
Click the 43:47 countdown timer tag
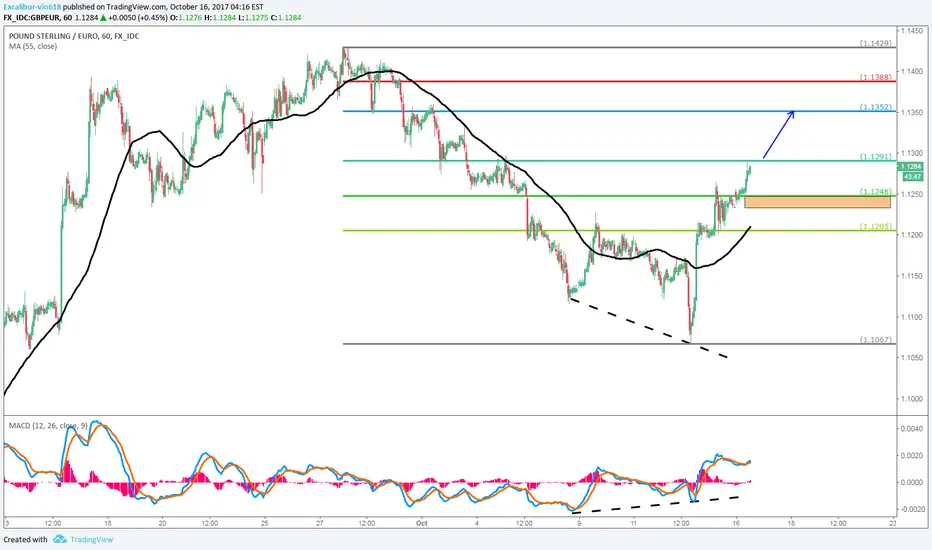pyautogui.click(x=911, y=177)
